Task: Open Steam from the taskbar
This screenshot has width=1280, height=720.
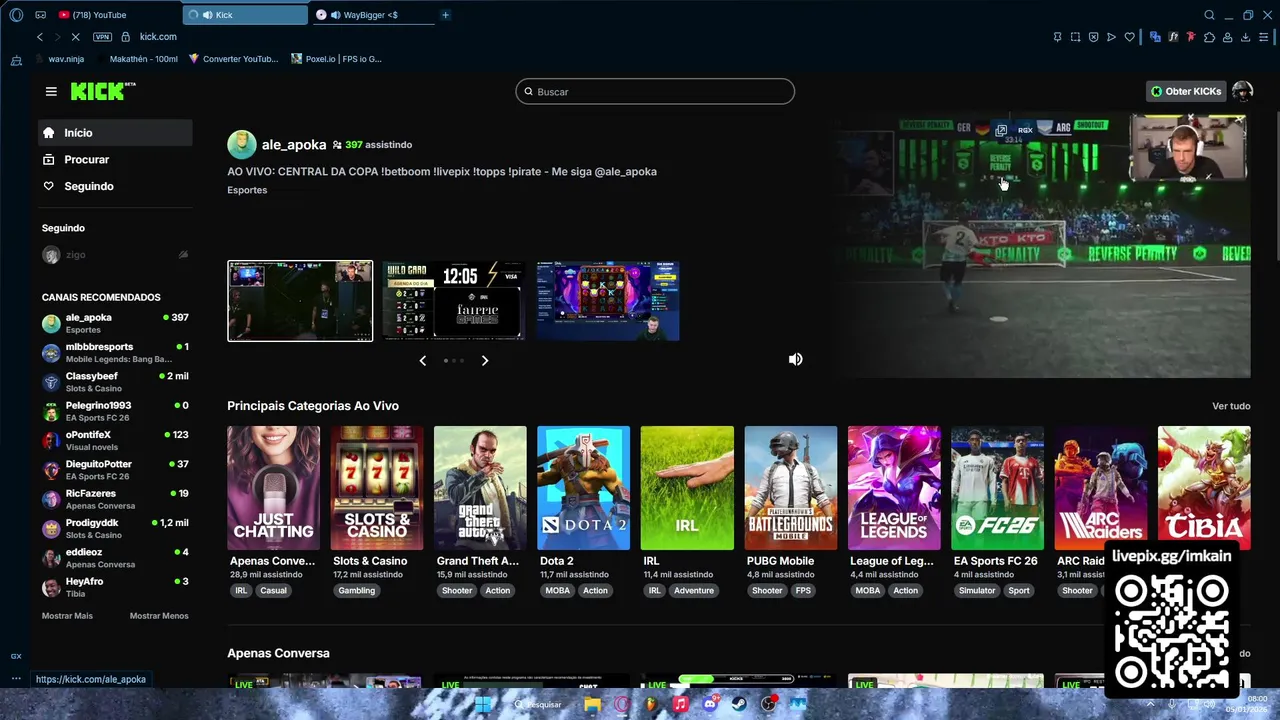Action: tap(739, 704)
